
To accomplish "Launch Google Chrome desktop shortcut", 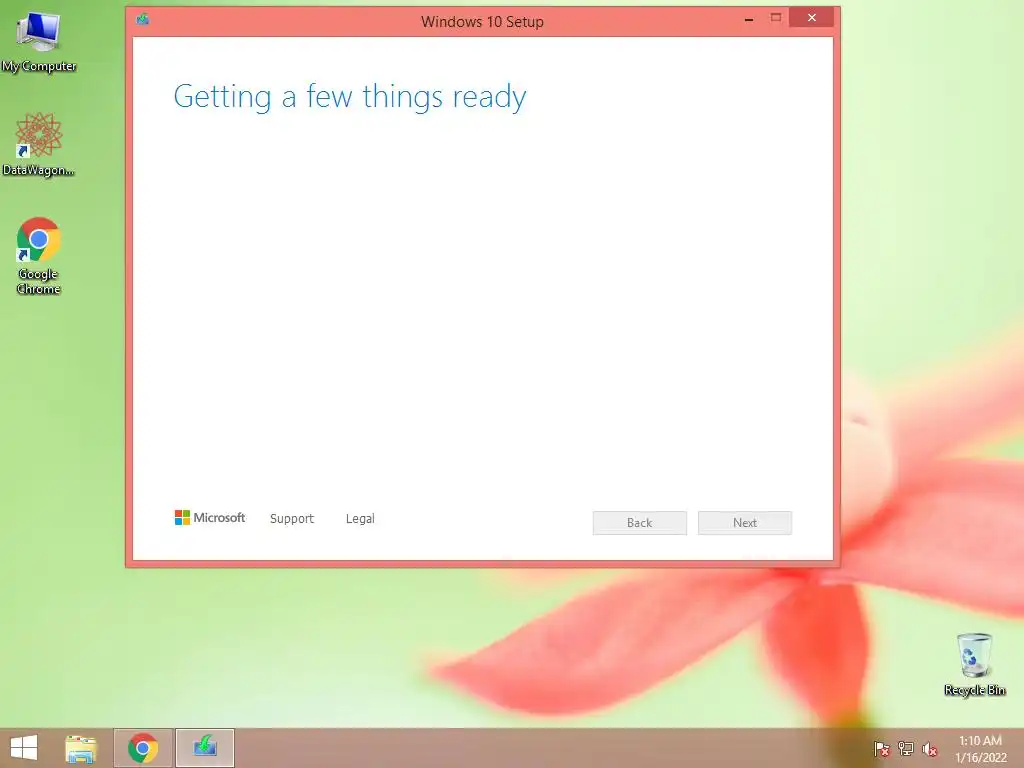I will (x=39, y=255).
